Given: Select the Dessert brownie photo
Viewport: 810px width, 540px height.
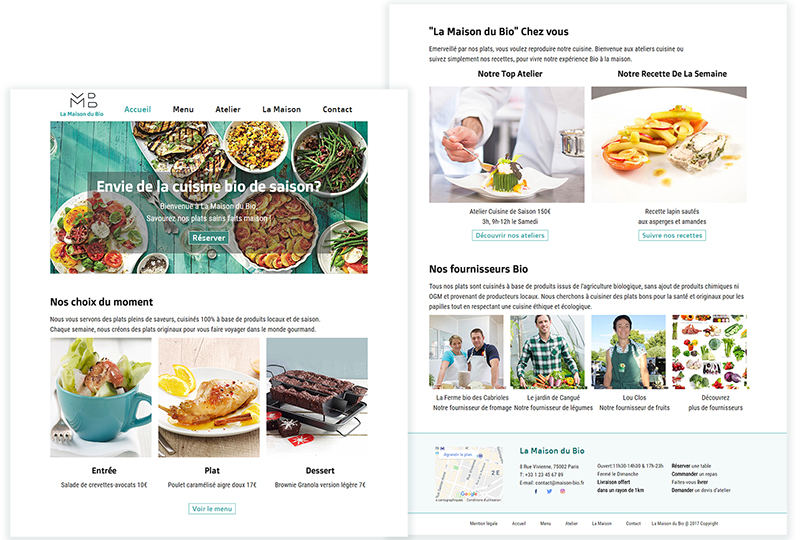Looking at the screenshot, I should tap(317, 397).
